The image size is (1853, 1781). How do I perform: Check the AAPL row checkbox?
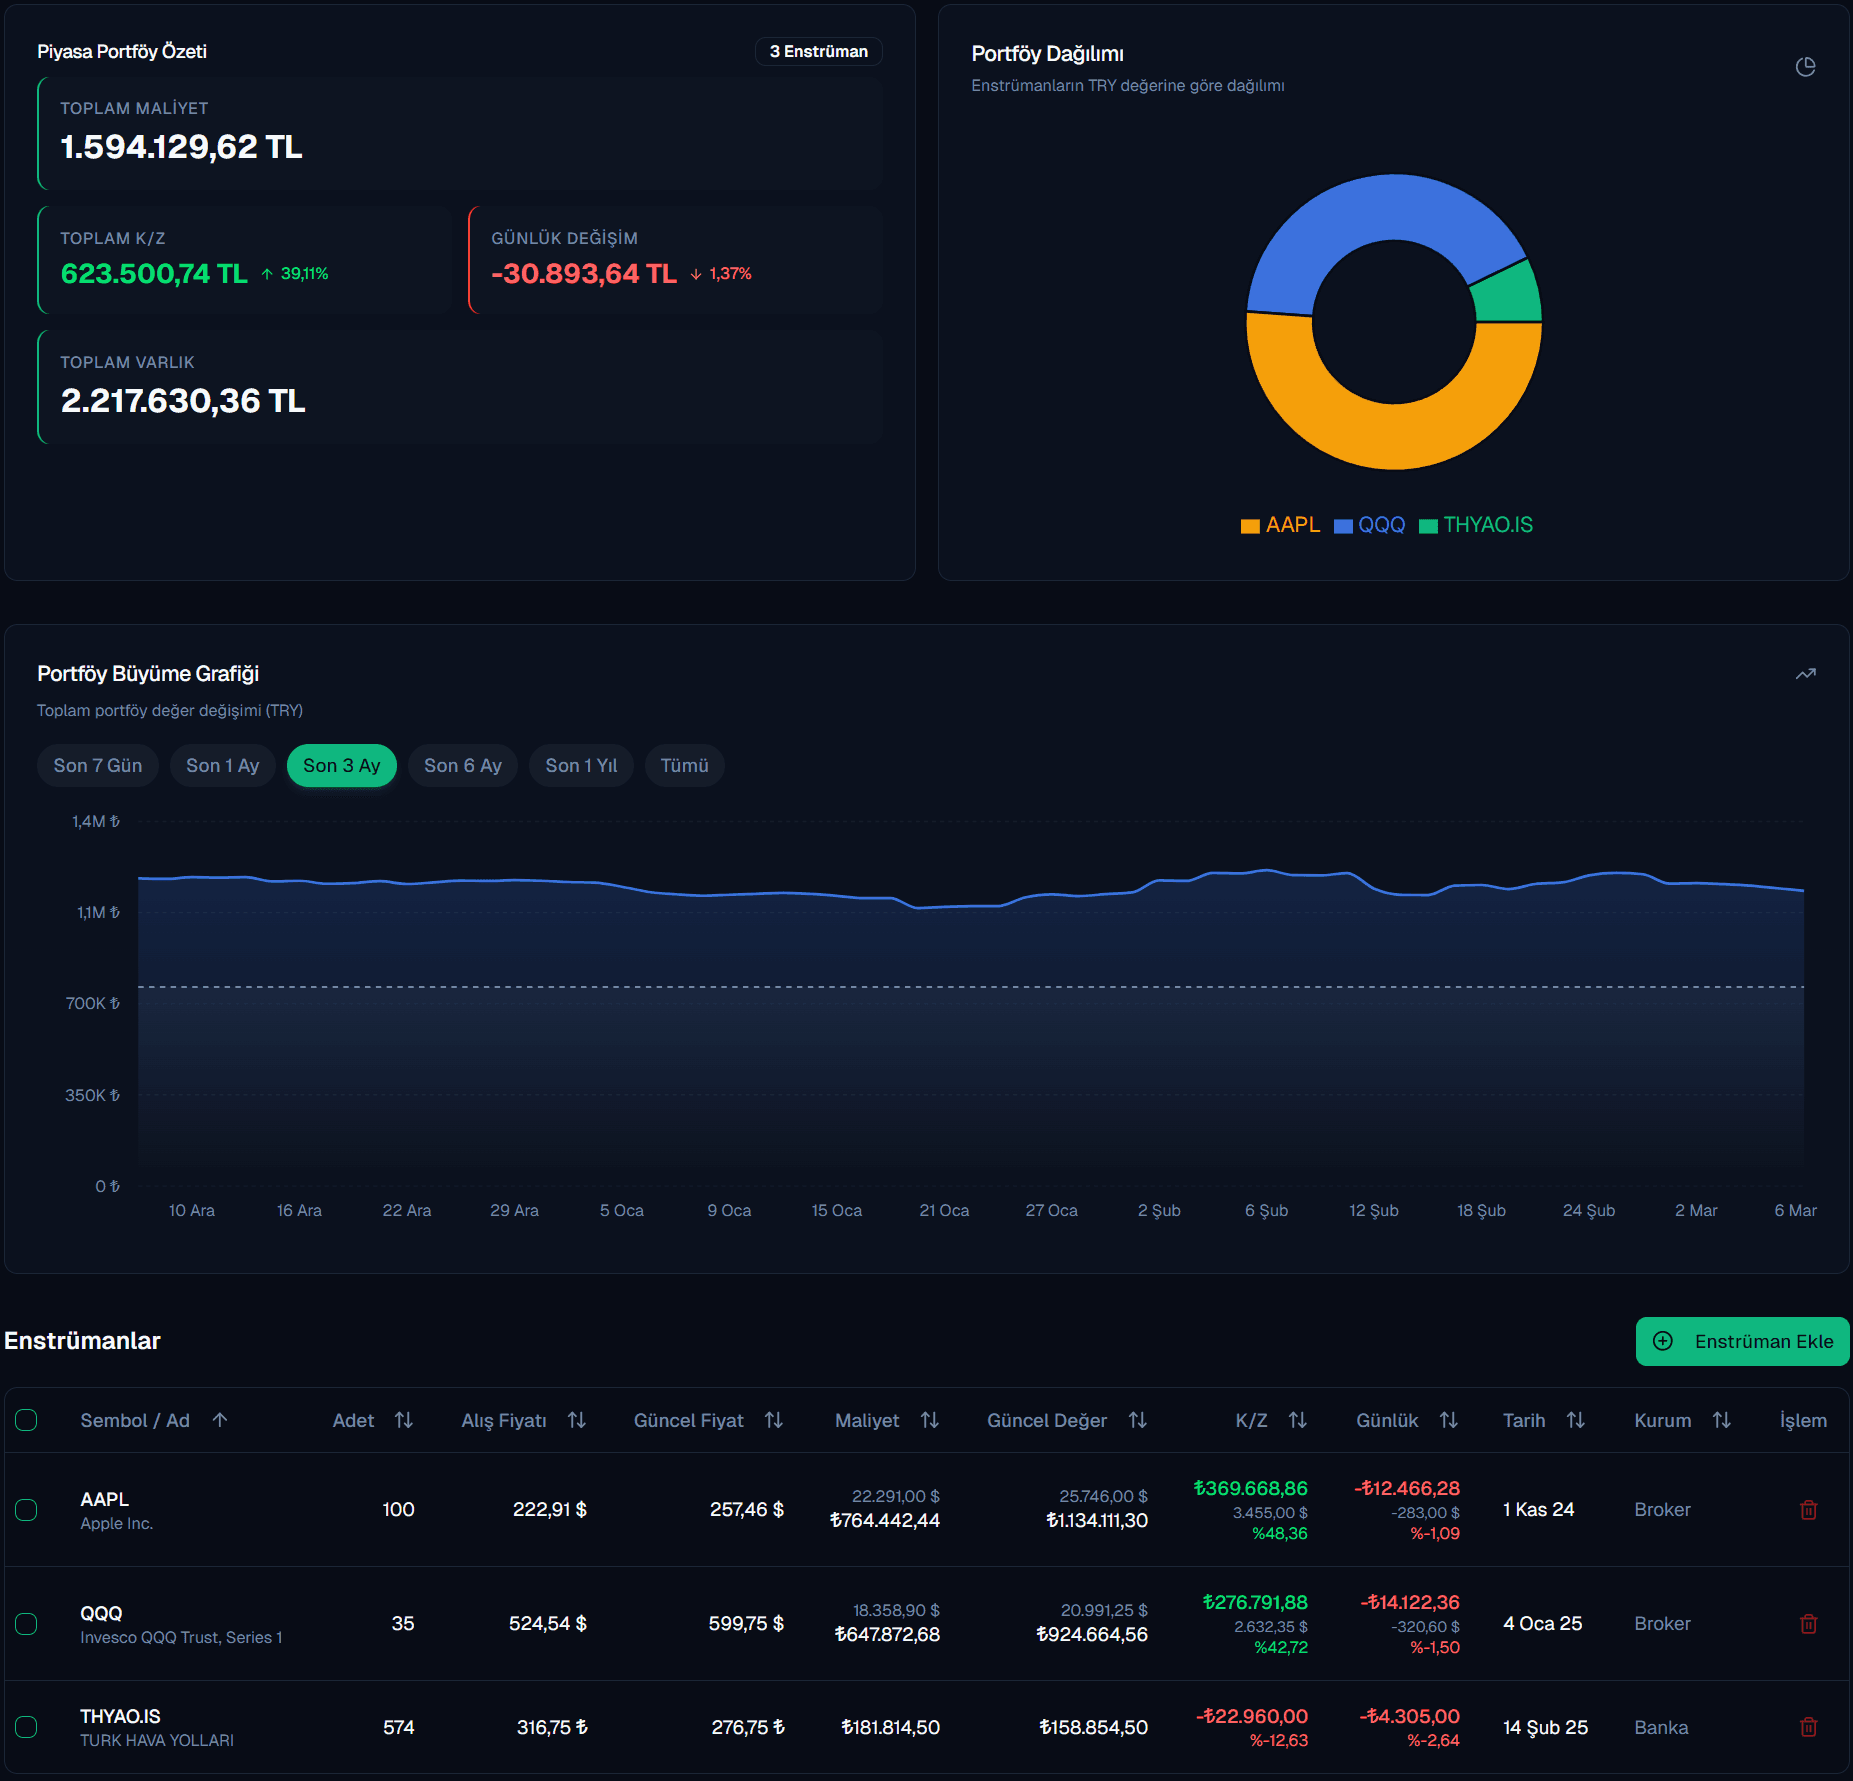pyautogui.click(x=27, y=1510)
